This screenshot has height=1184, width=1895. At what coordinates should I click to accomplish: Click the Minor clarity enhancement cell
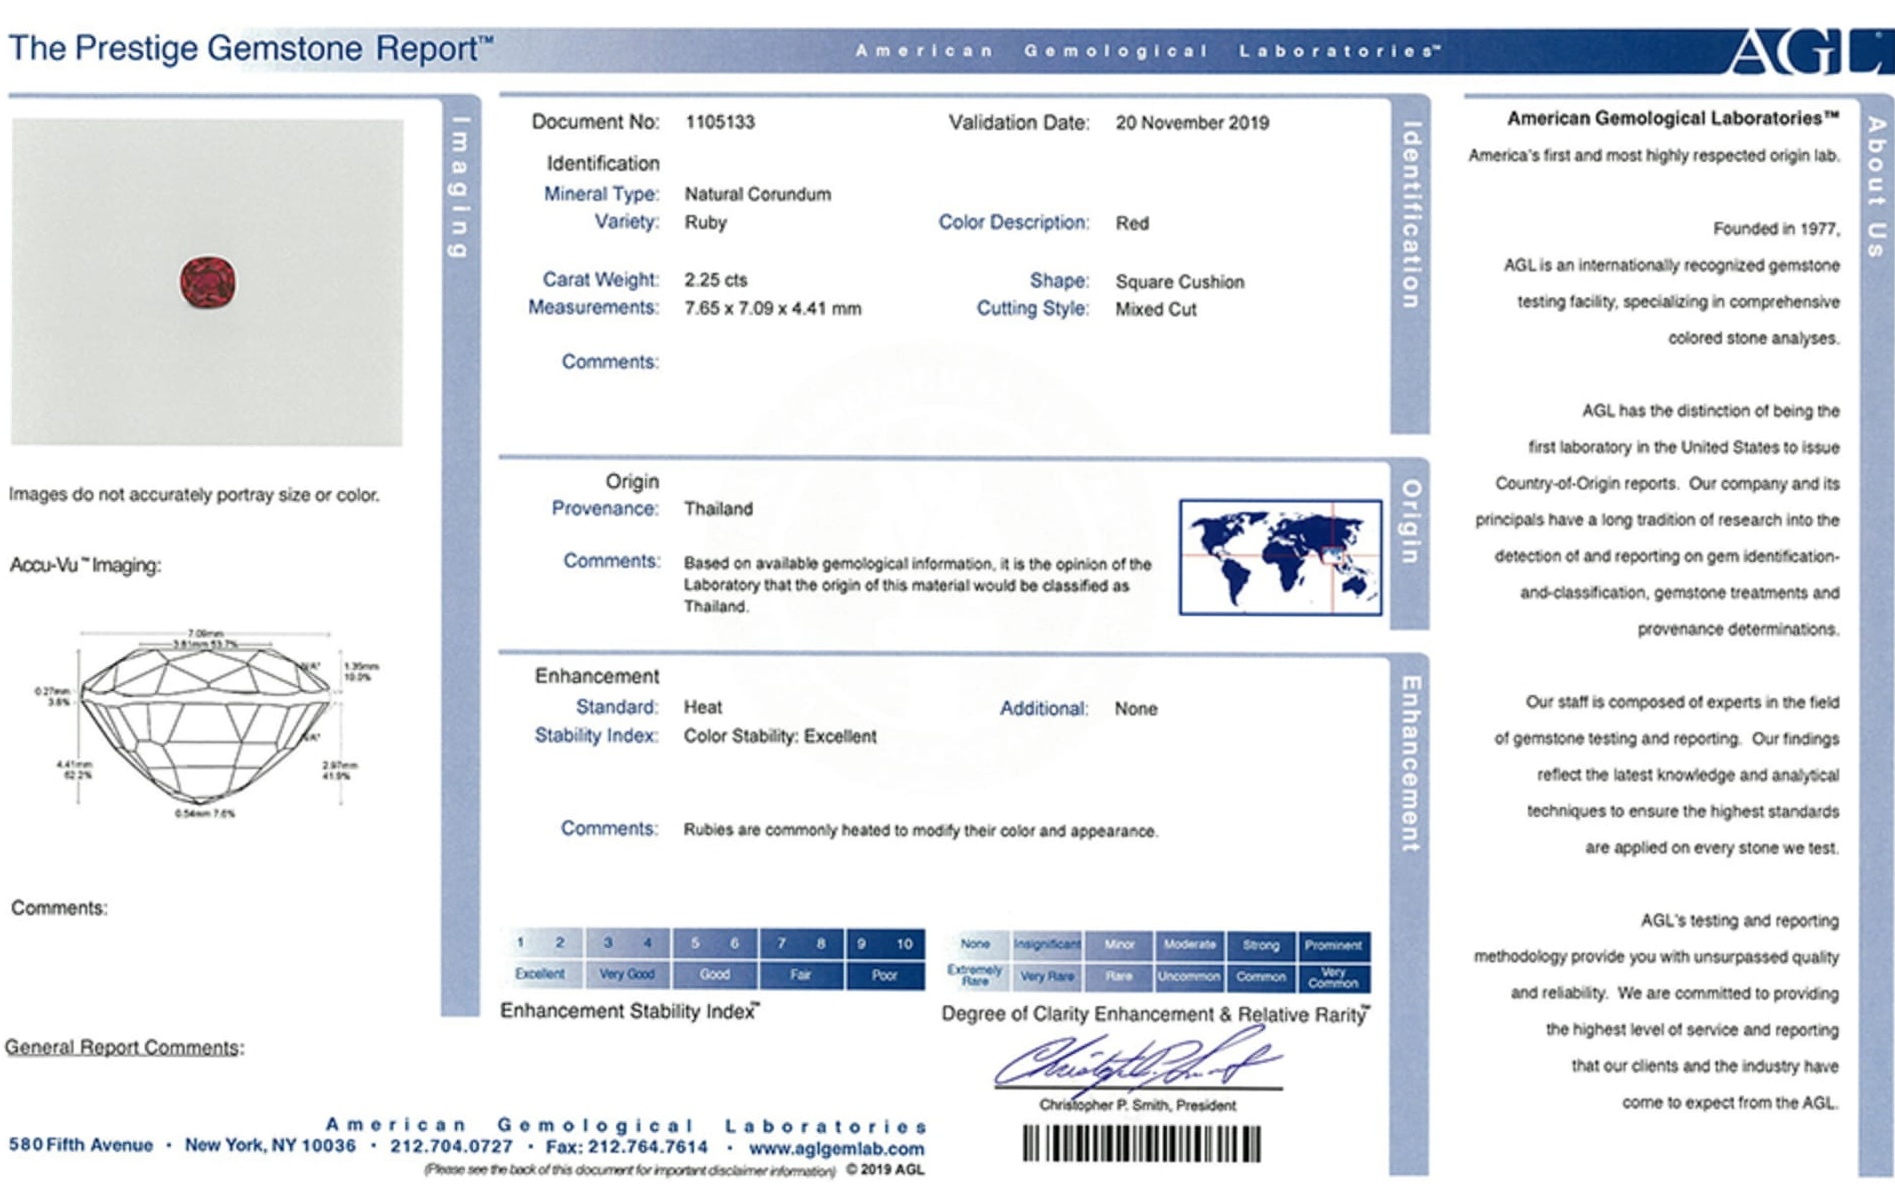[1119, 944]
